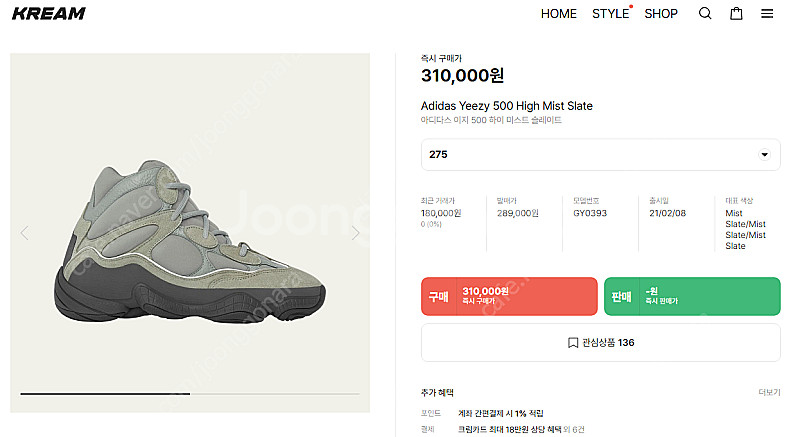Click the red 구매 buy button

point(510,296)
